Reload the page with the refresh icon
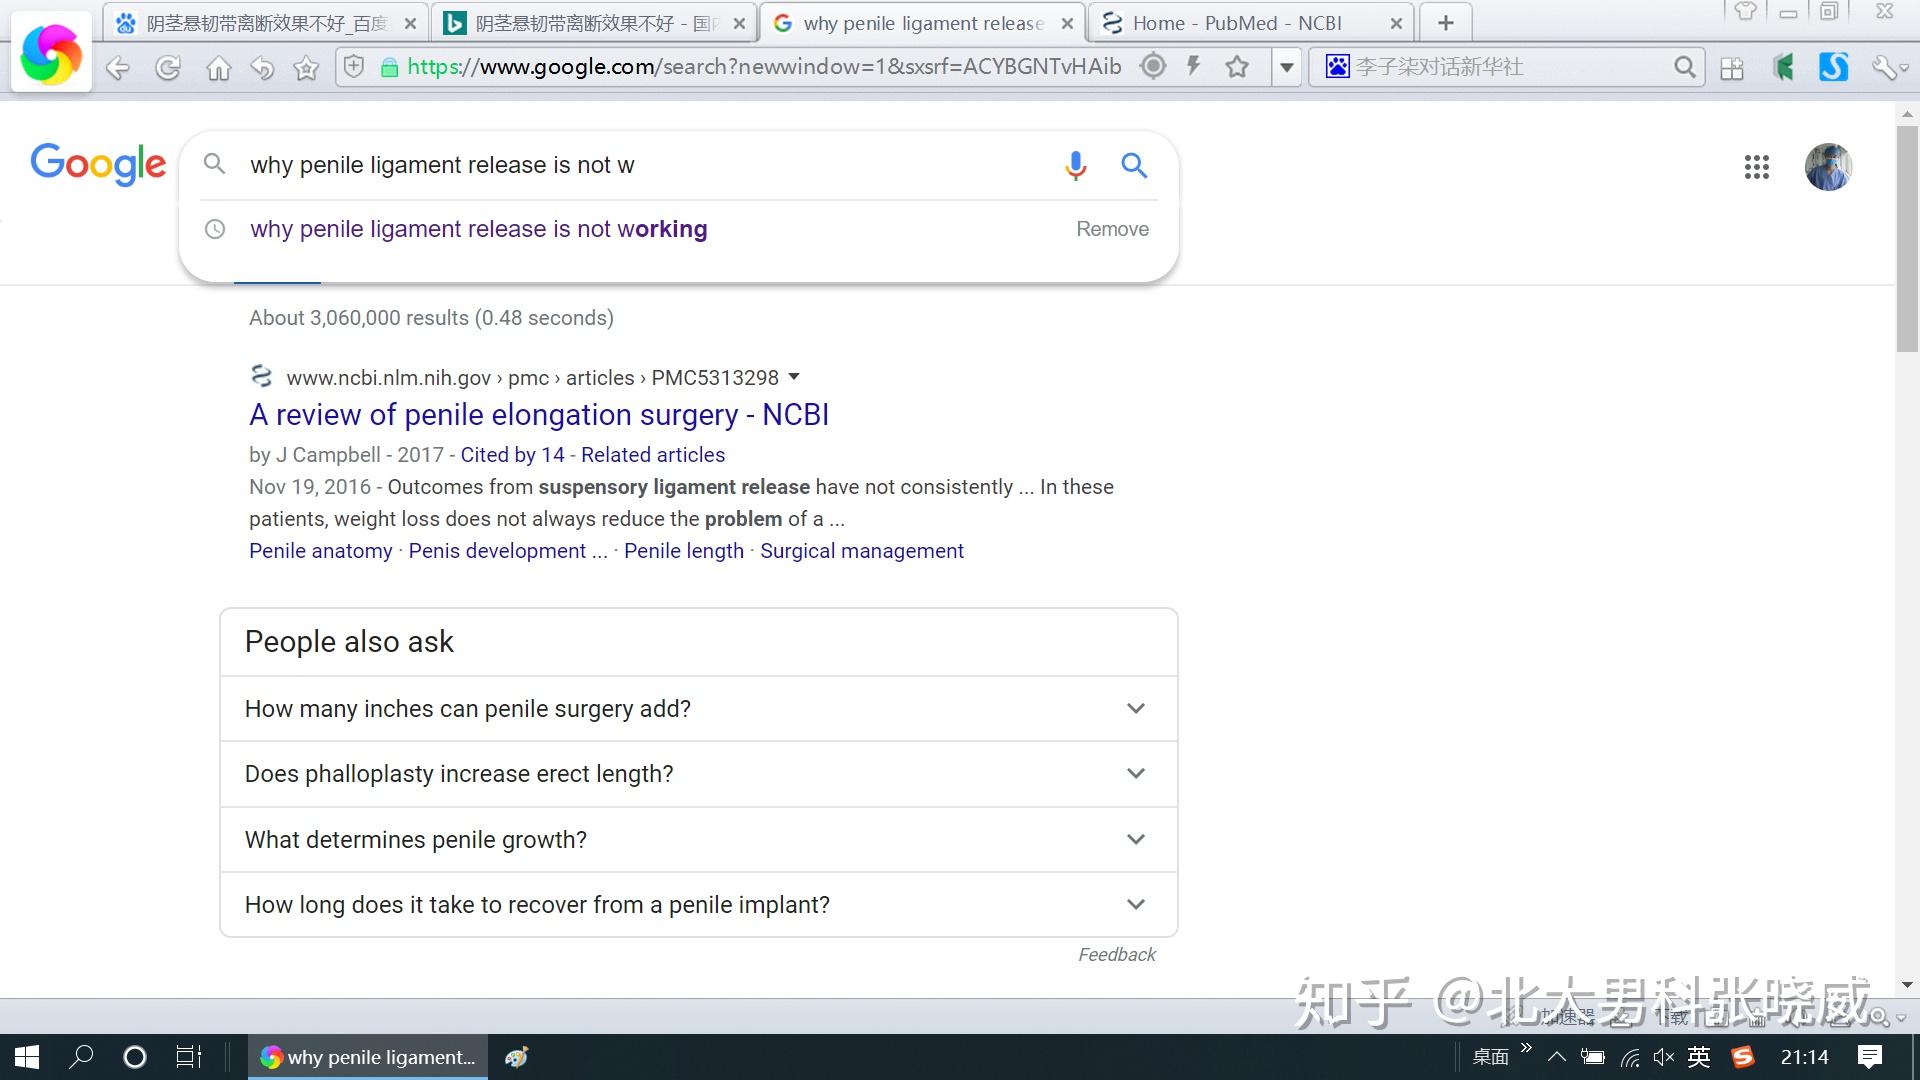Screen dimensions: 1920x1080 168,68
